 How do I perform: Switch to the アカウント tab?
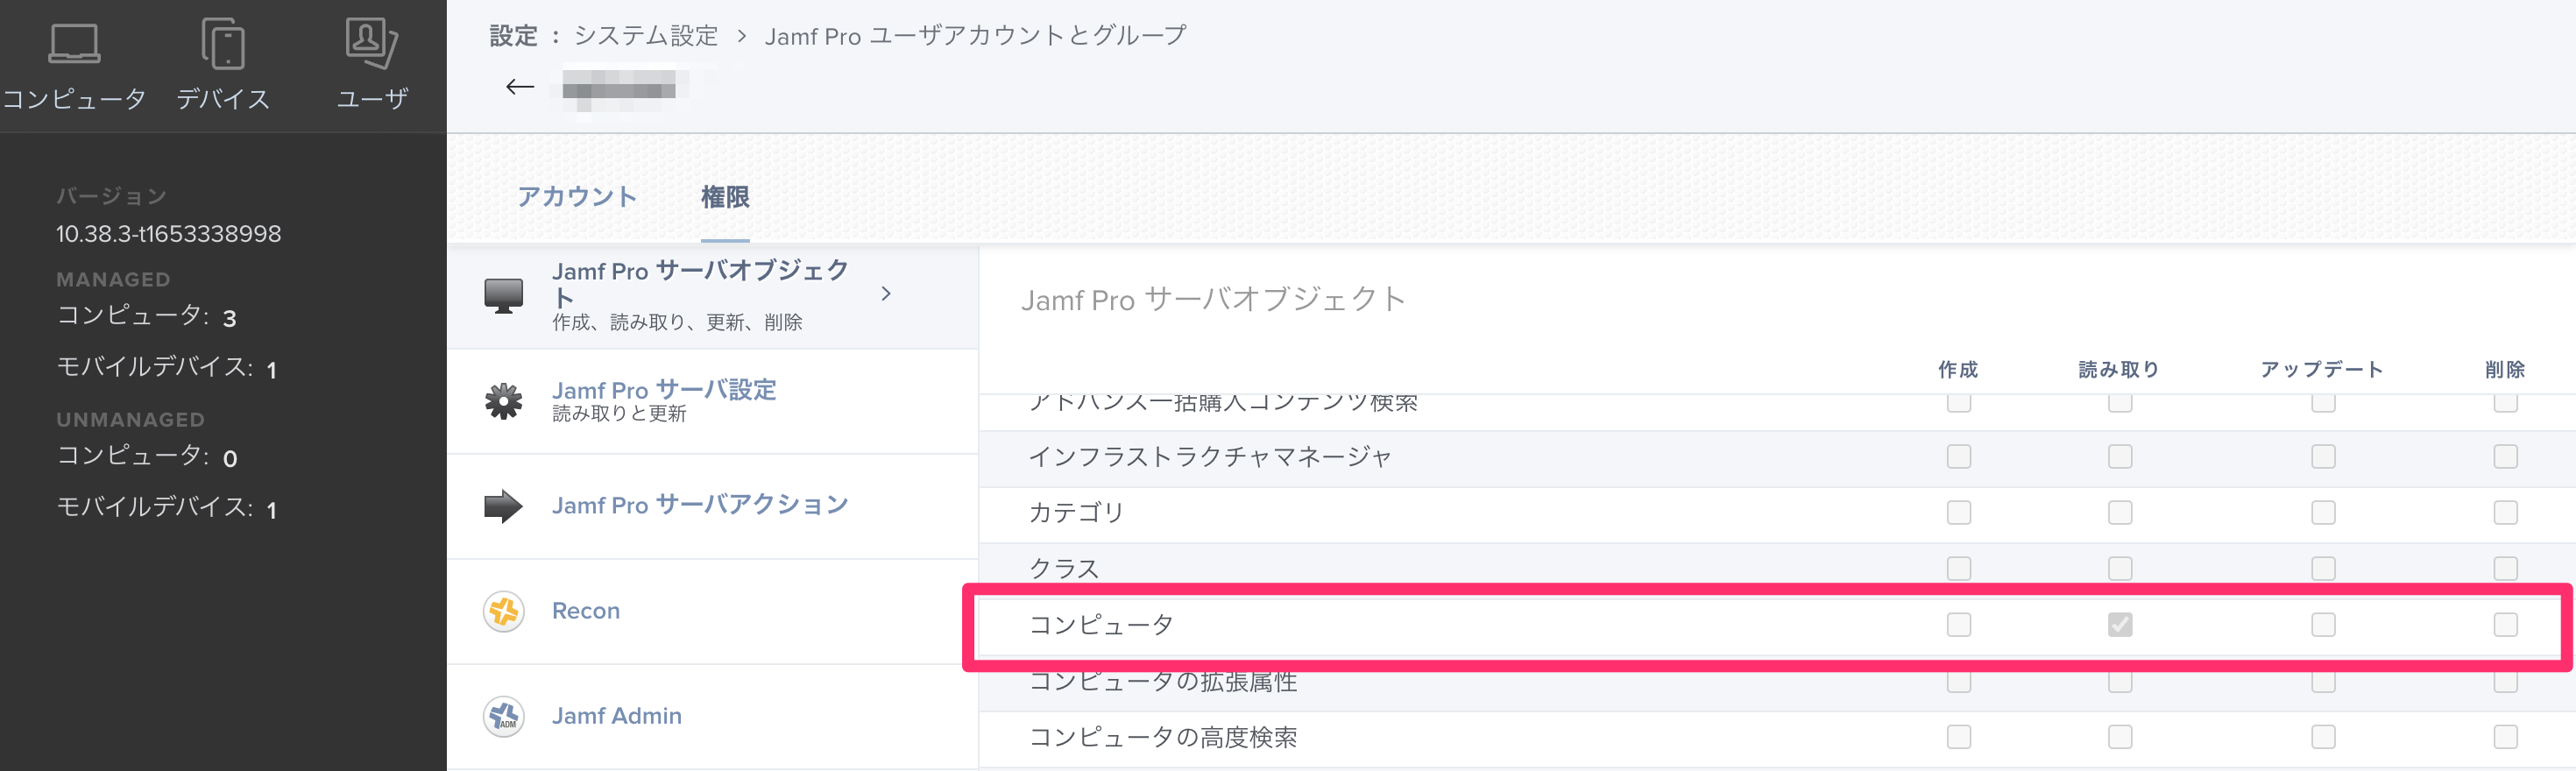click(578, 197)
